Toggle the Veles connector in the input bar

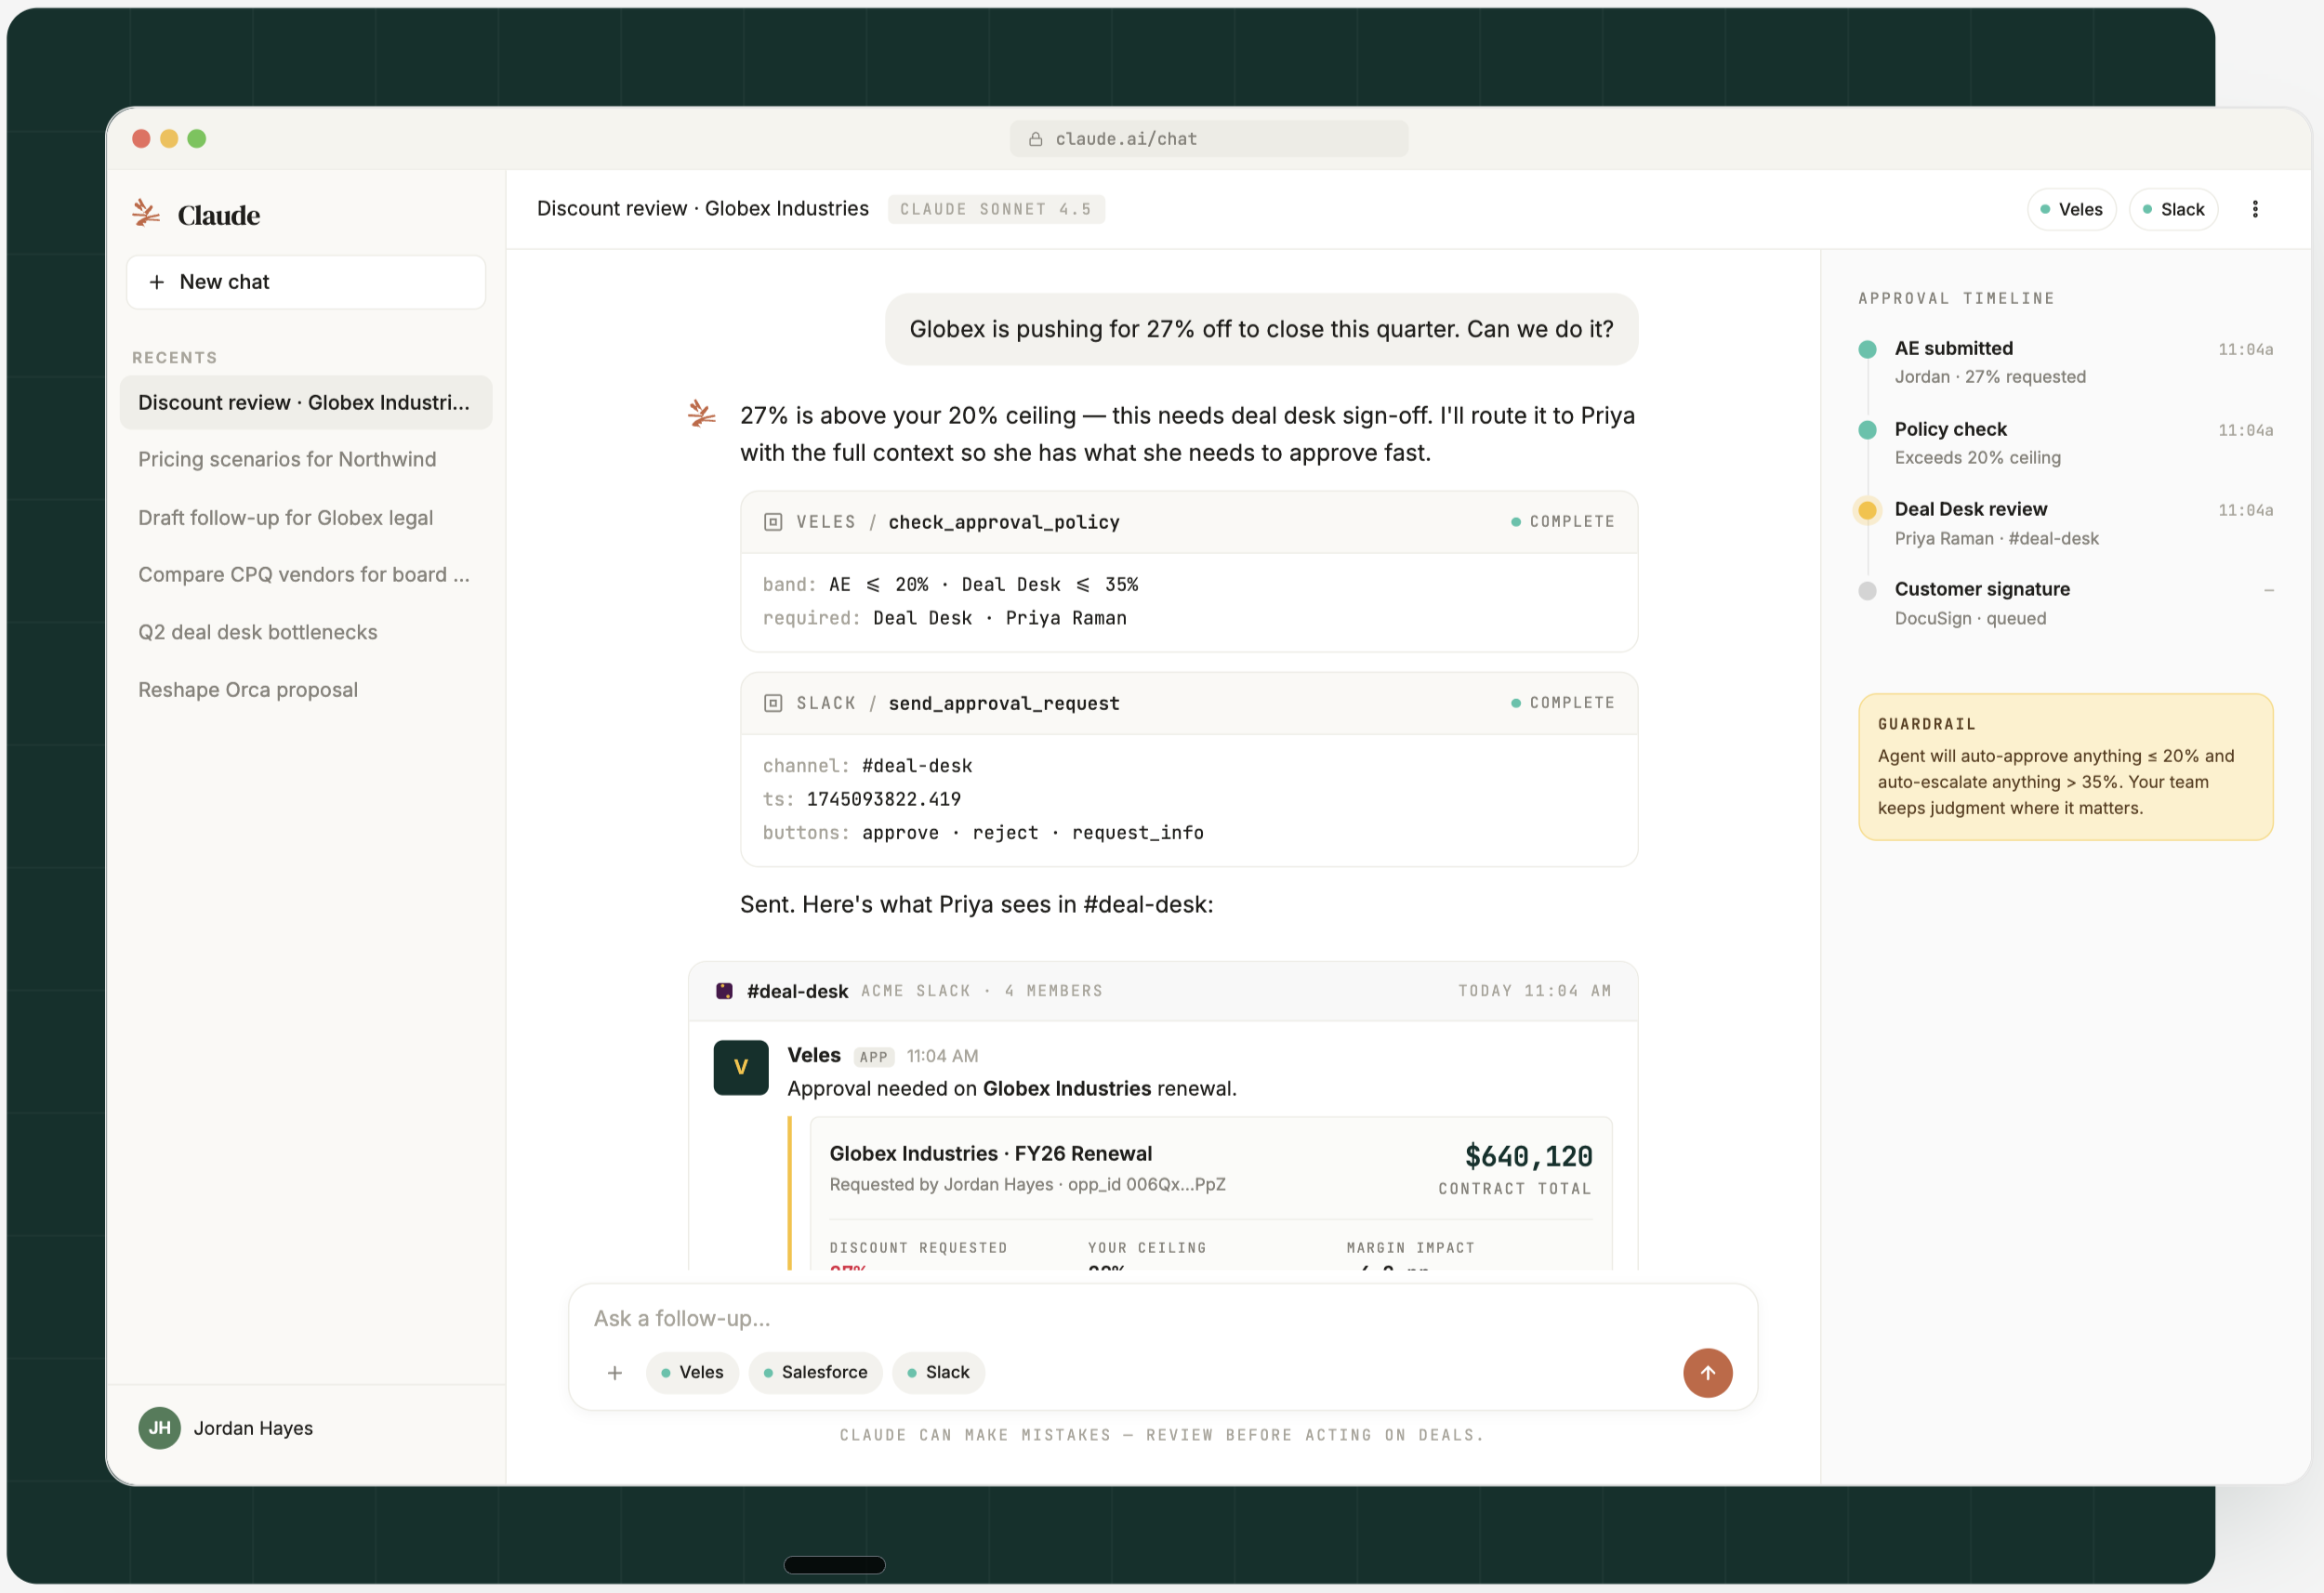pyautogui.click(x=691, y=1372)
